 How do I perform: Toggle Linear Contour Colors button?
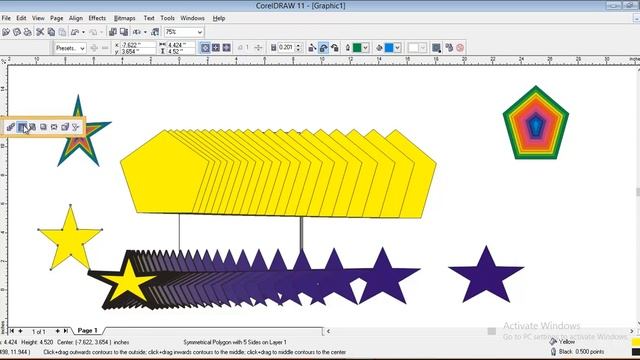(x=312, y=48)
